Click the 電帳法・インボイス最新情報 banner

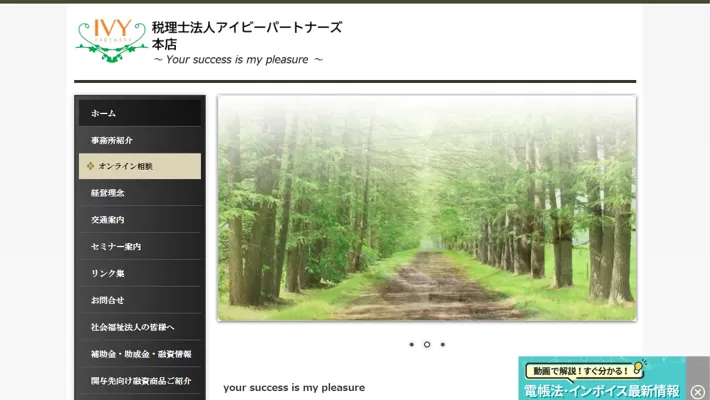(x=601, y=389)
